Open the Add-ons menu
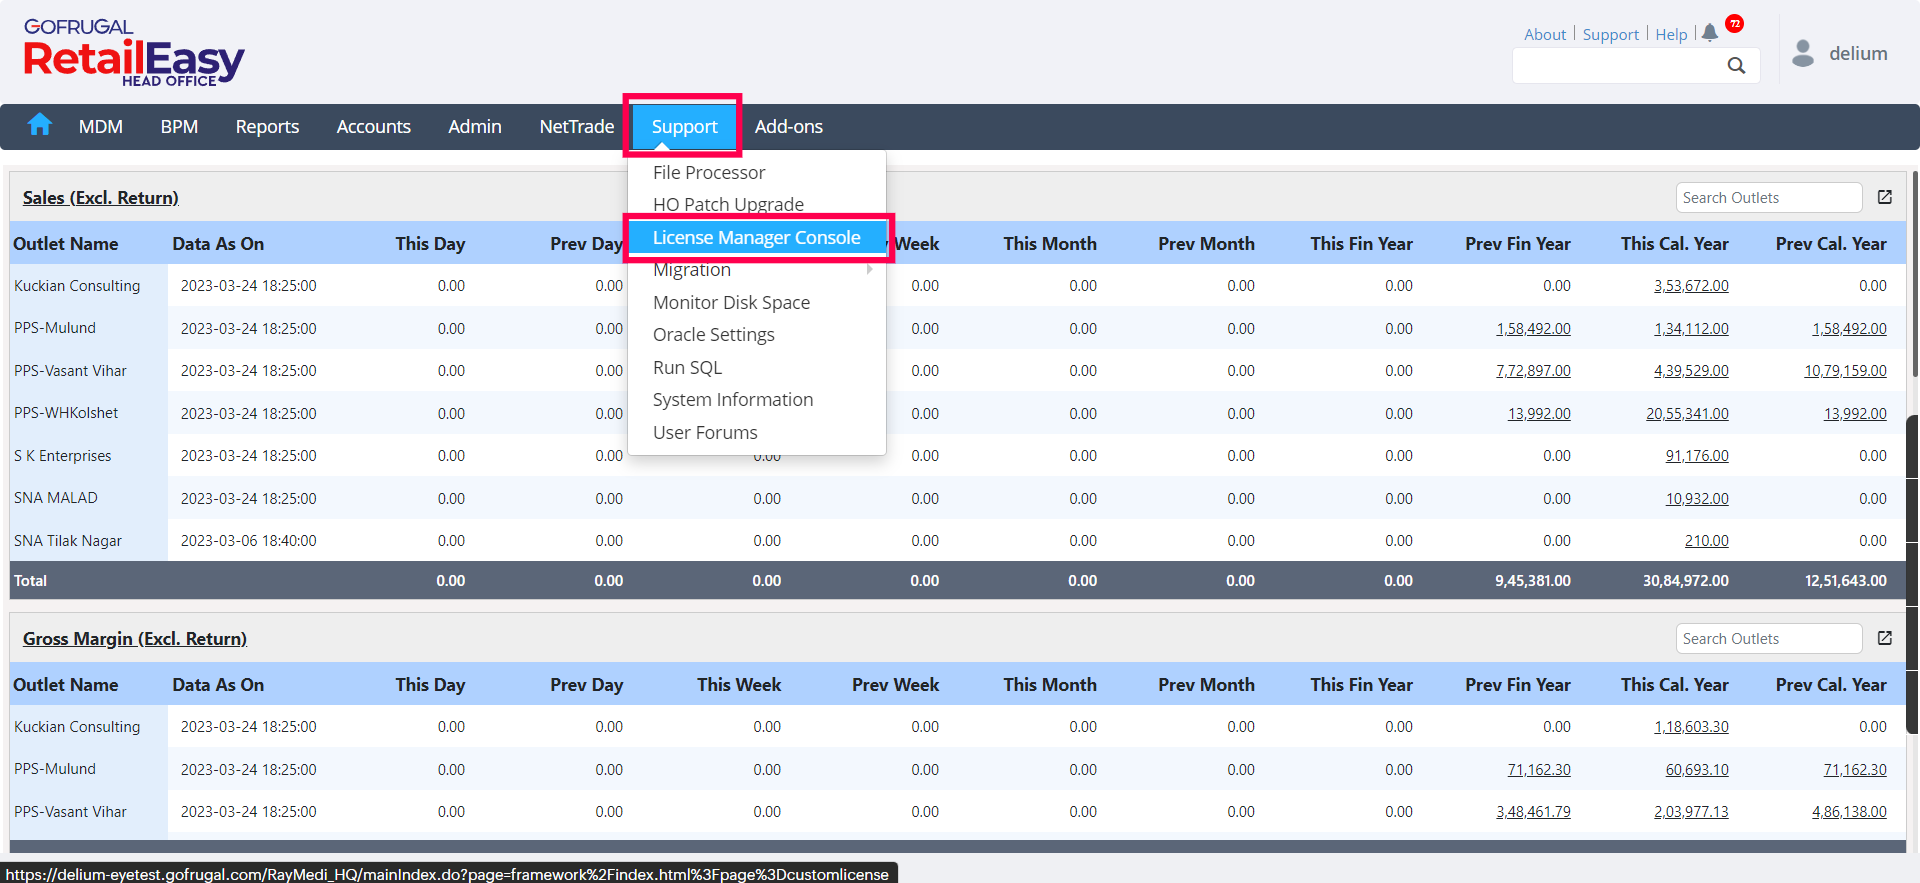This screenshot has width=1920, height=883. [x=789, y=127]
